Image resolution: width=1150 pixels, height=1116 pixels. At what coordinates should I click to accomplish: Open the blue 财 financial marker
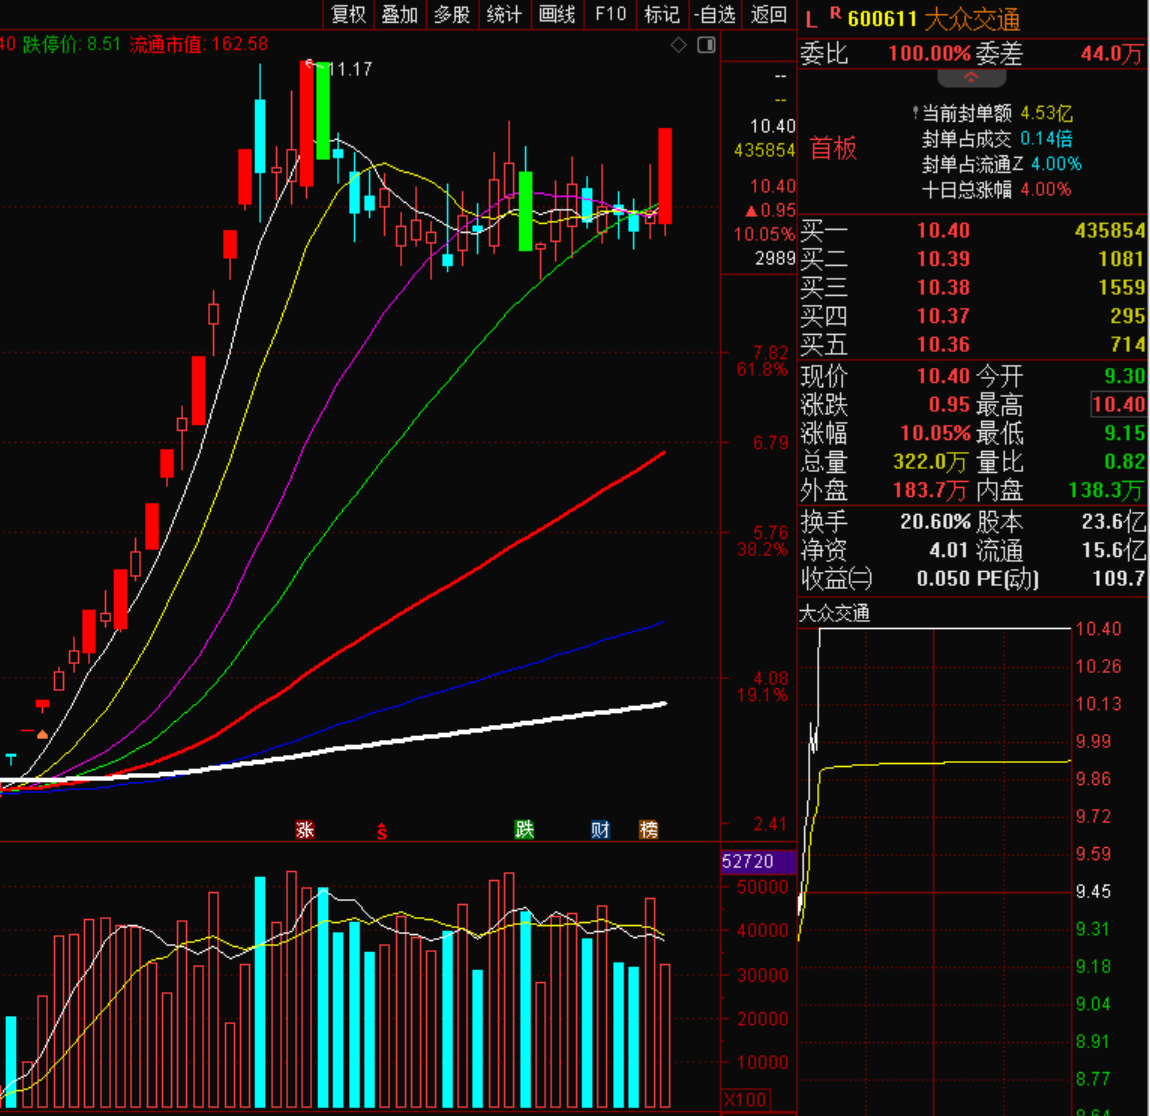(x=600, y=829)
